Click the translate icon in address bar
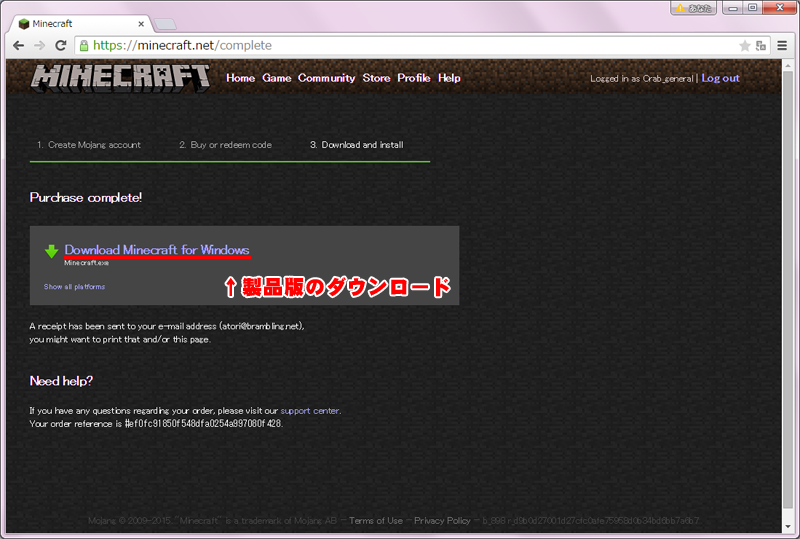Viewport: 800px width, 539px height. pyautogui.click(x=761, y=46)
